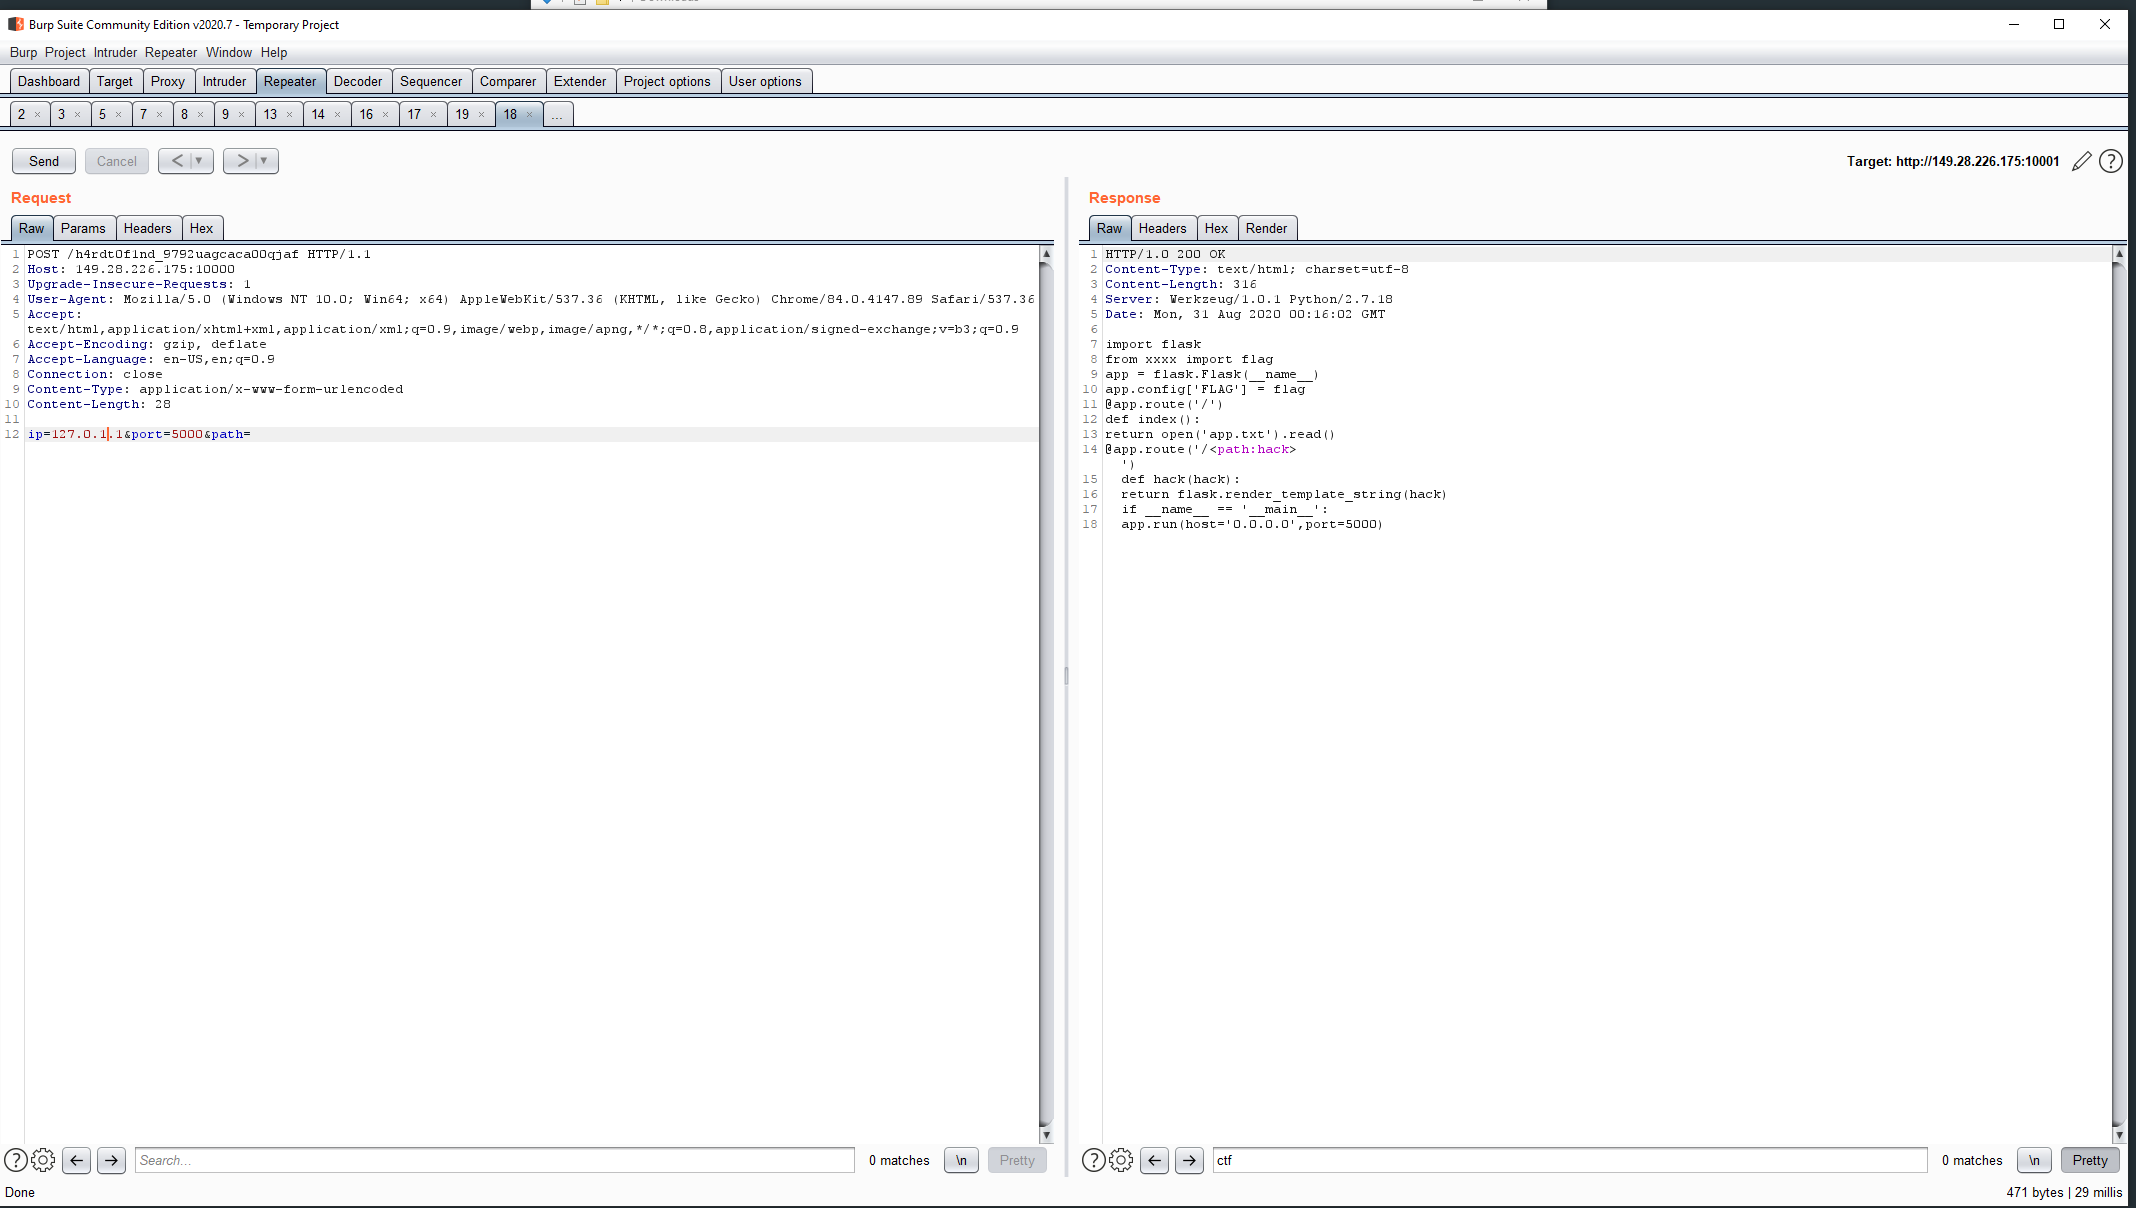Open the response Render tab
This screenshot has height=1208, width=2136.
pyautogui.click(x=1266, y=228)
